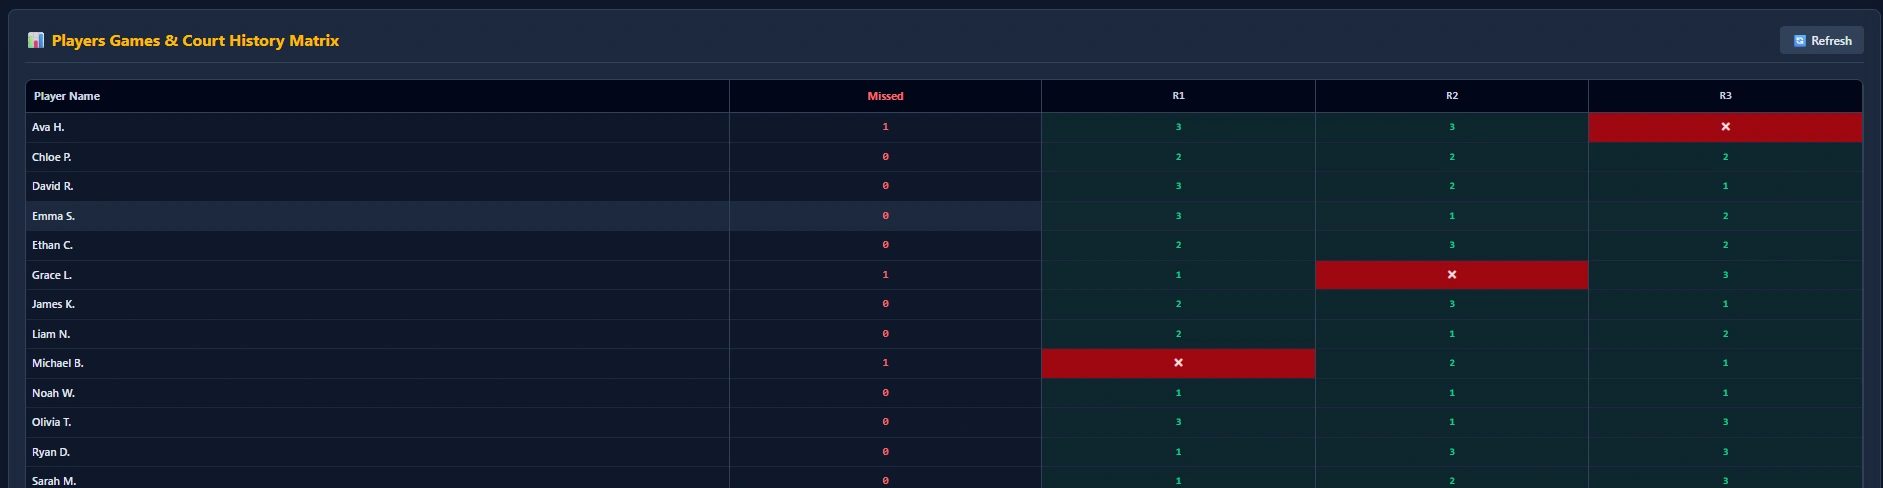
Task: Click Ryan D.'s R3 court cell
Action: coord(1725,452)
